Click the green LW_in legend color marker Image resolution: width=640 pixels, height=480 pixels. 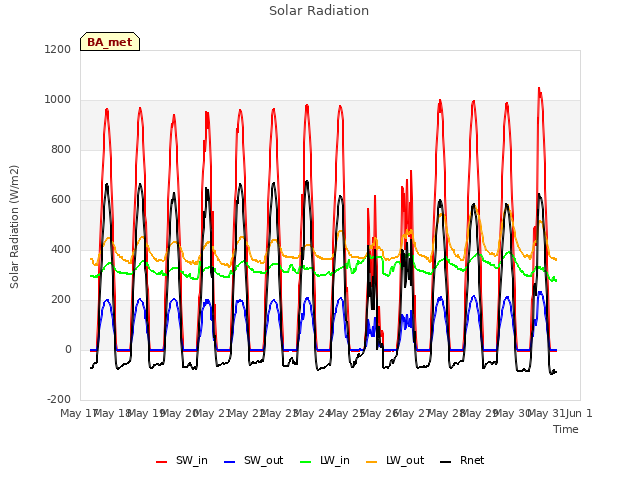305,462
